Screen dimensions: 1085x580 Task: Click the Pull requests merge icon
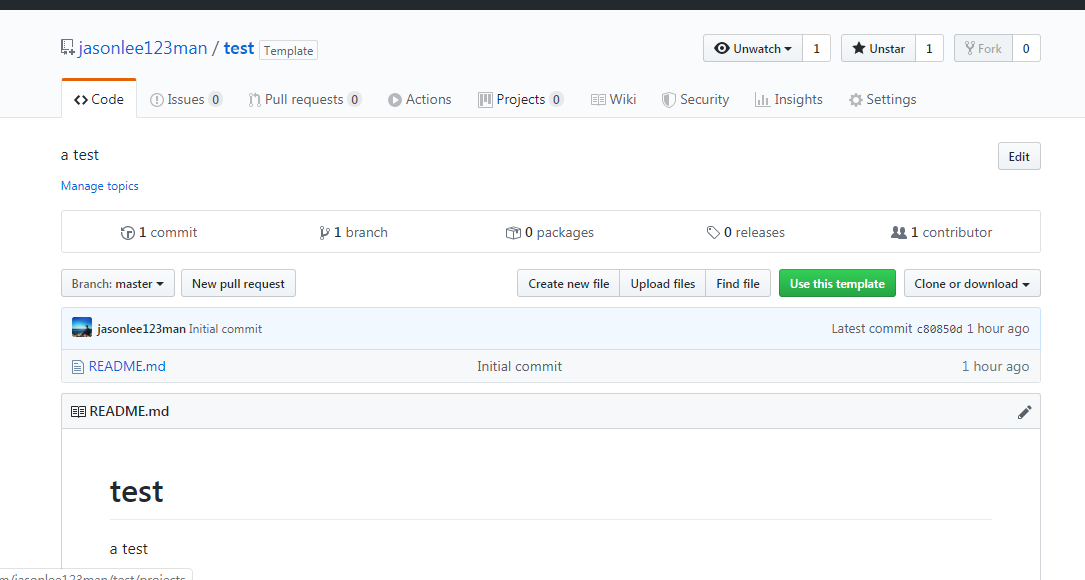pos(255,100)
